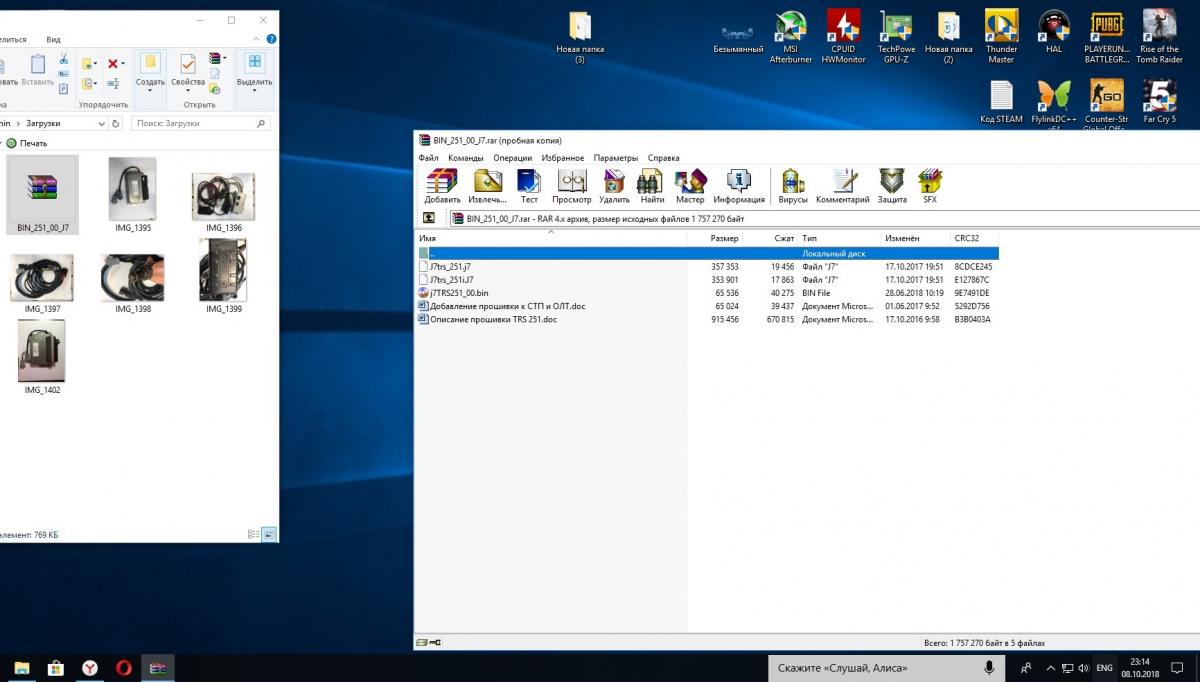Open the address bar history dropdown
Viewport: 1200px width, 682px height.
tap(102, 124)
